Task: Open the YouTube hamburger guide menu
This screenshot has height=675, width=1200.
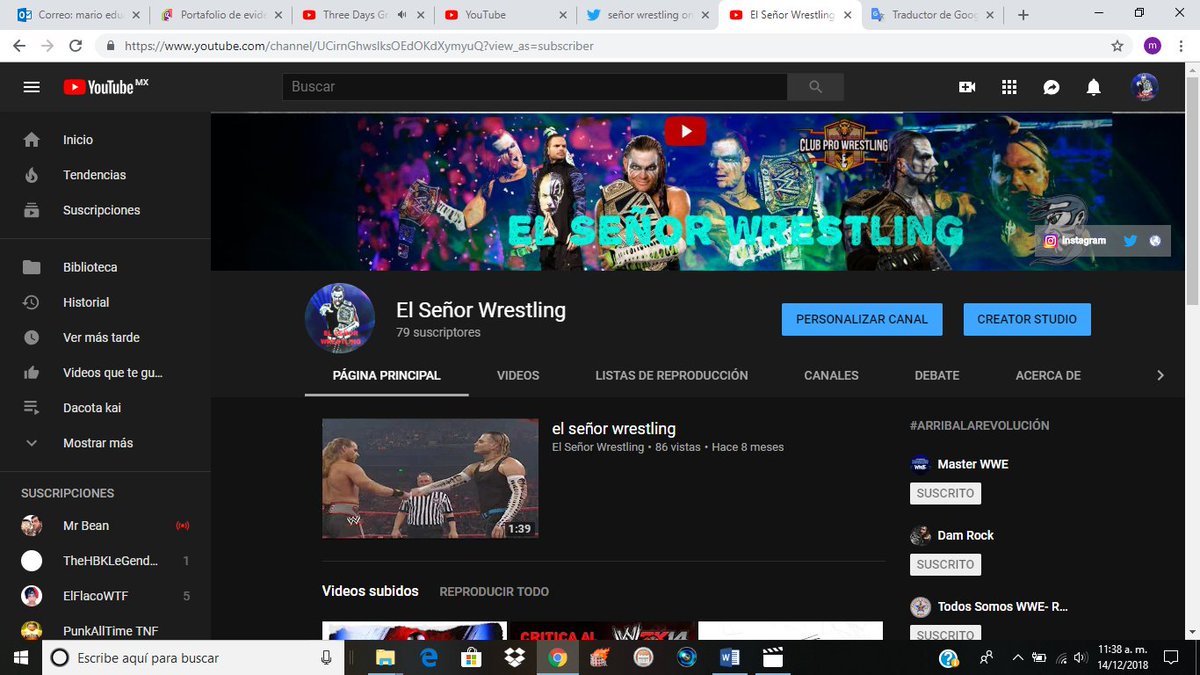Action: click(x=32, y=87)
